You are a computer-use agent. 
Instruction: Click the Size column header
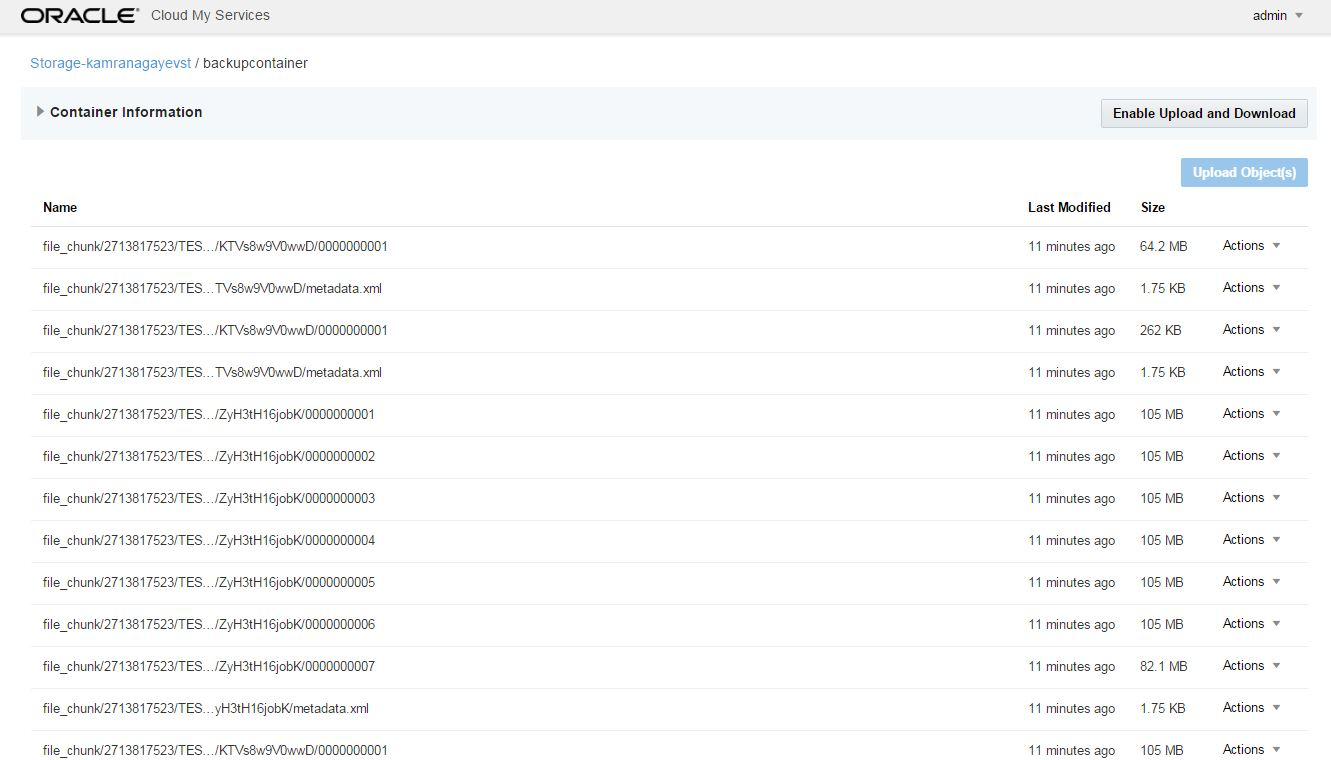(x=1152, y=207)
